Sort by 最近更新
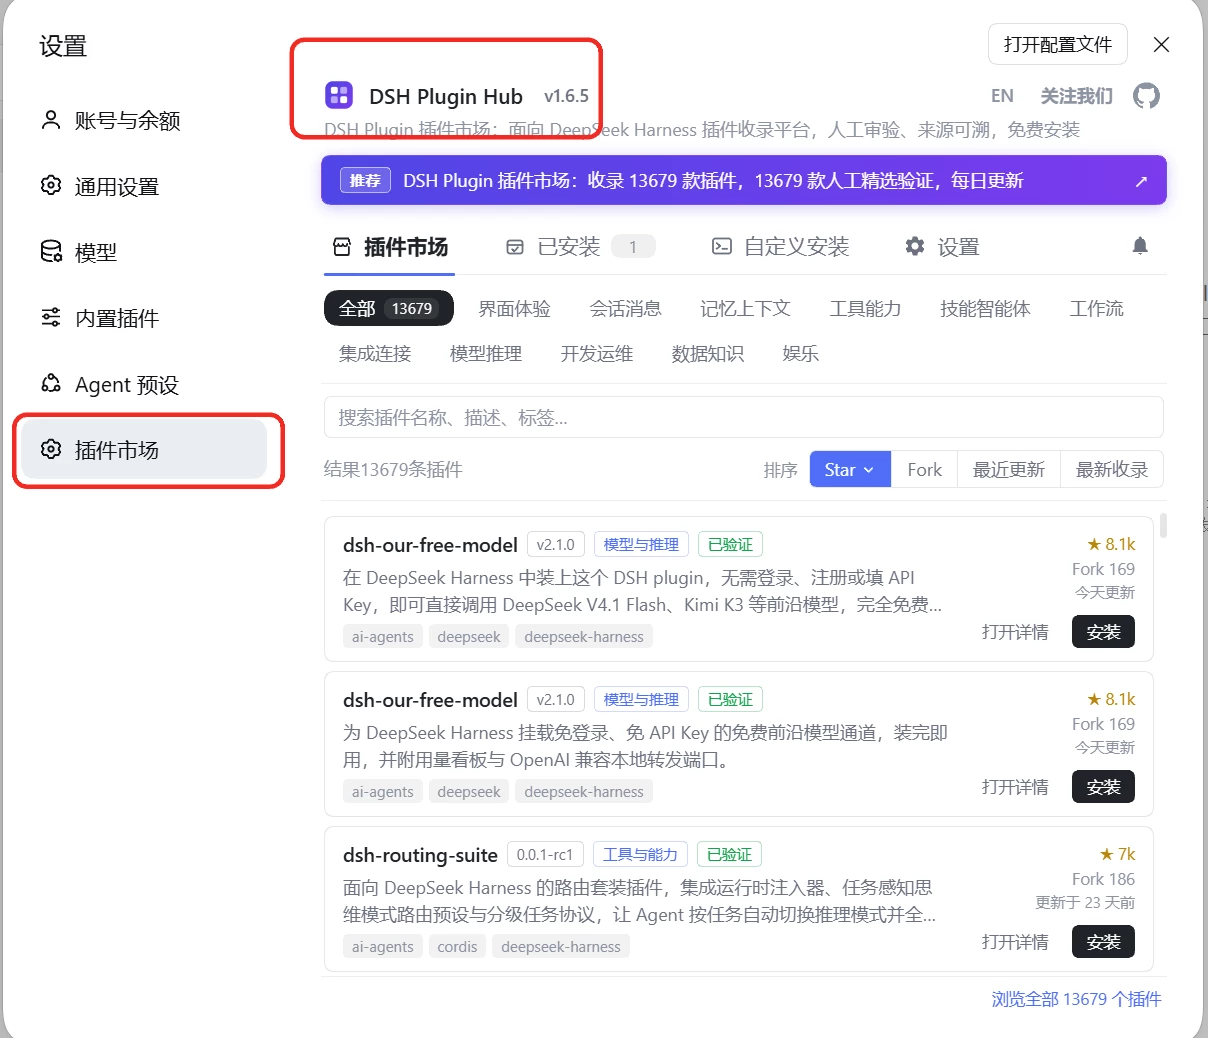The width and height of the screenshot is (1208, 1038). coord(1008,469)
